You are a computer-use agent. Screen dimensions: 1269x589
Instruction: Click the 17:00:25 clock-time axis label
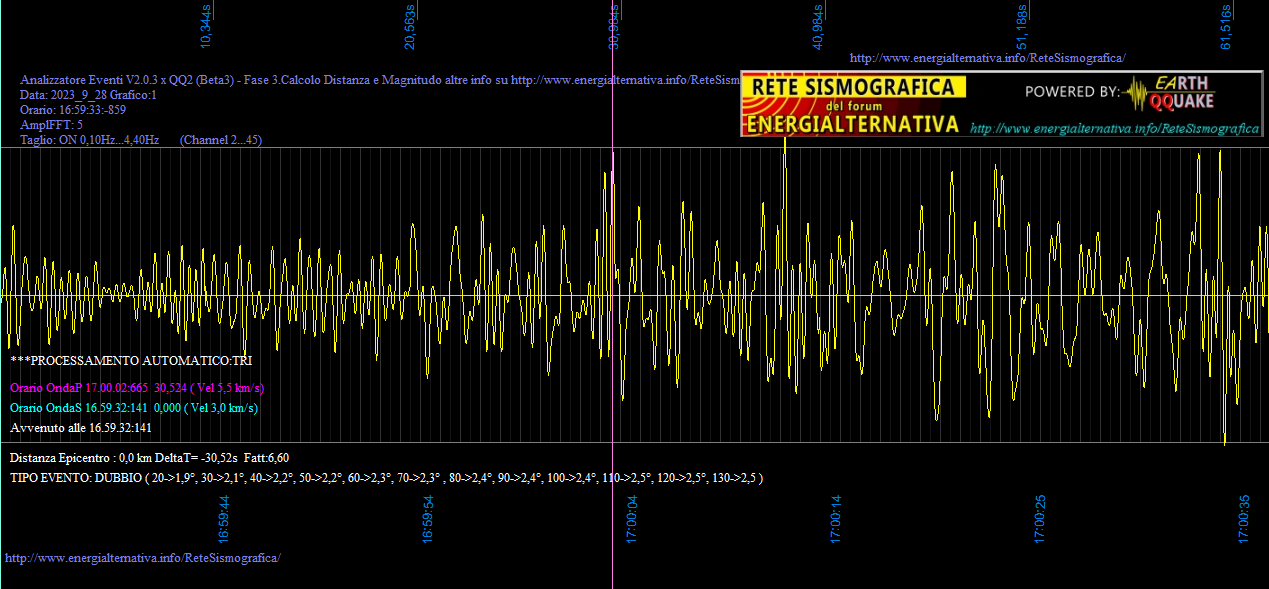(1040, 518)
